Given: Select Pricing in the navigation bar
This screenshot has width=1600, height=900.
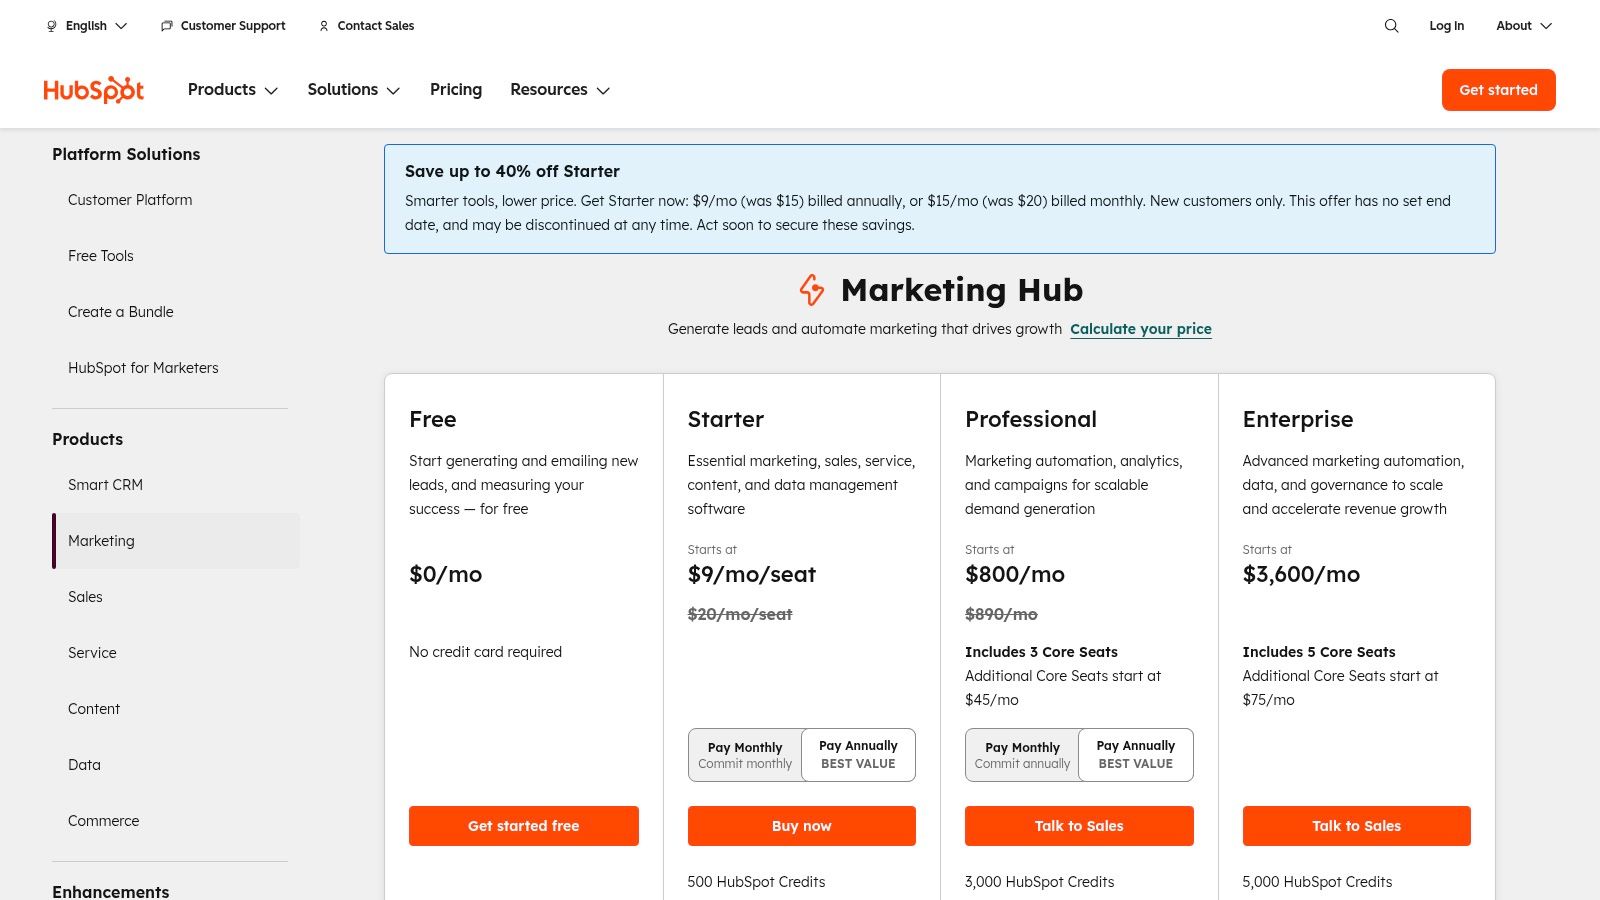Looking at the screenshot, I should 456,90.
